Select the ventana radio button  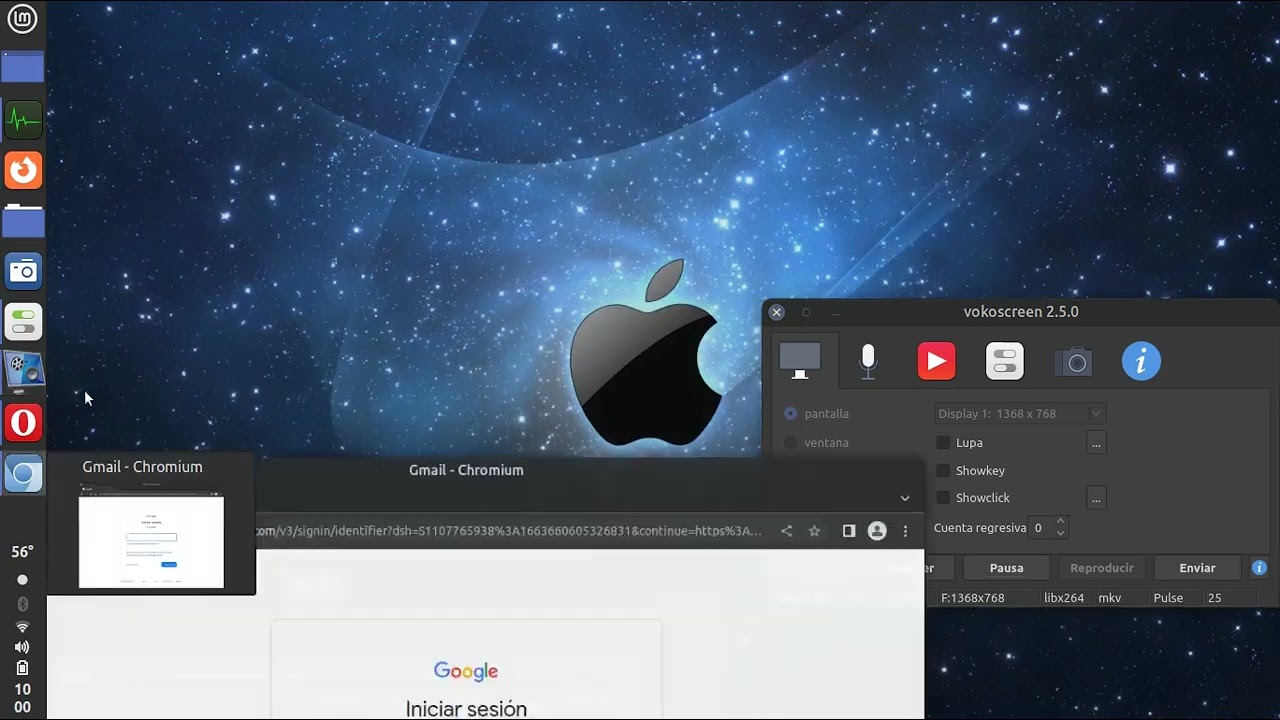[x=791, y=442]
